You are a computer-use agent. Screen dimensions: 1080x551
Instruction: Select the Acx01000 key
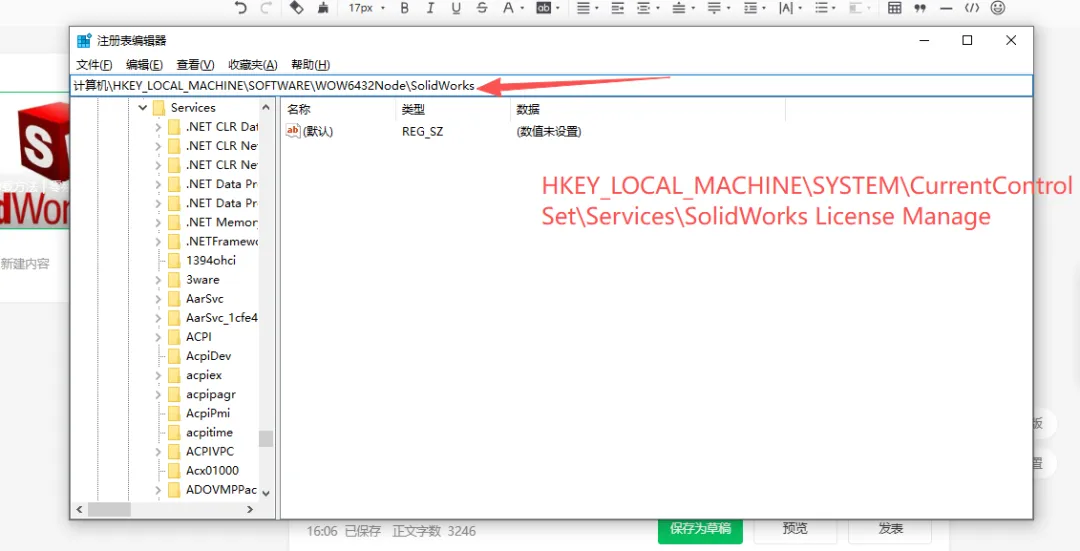(x=212, y=471)
